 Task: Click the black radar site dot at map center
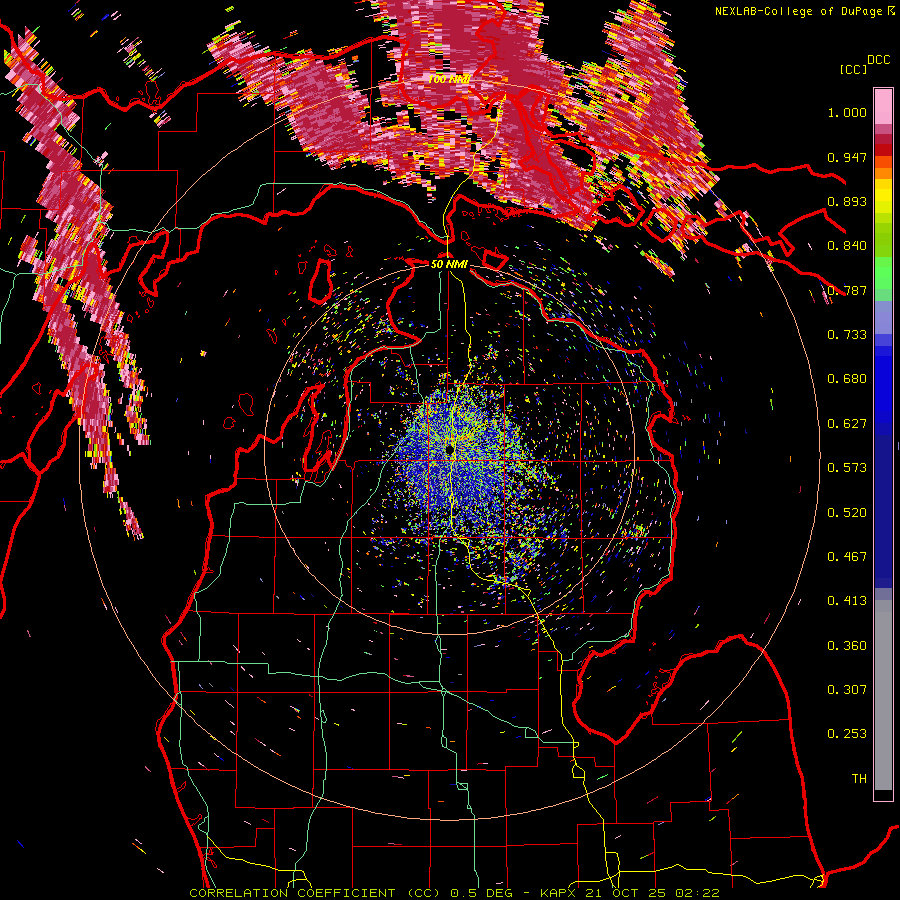point(449,449)
